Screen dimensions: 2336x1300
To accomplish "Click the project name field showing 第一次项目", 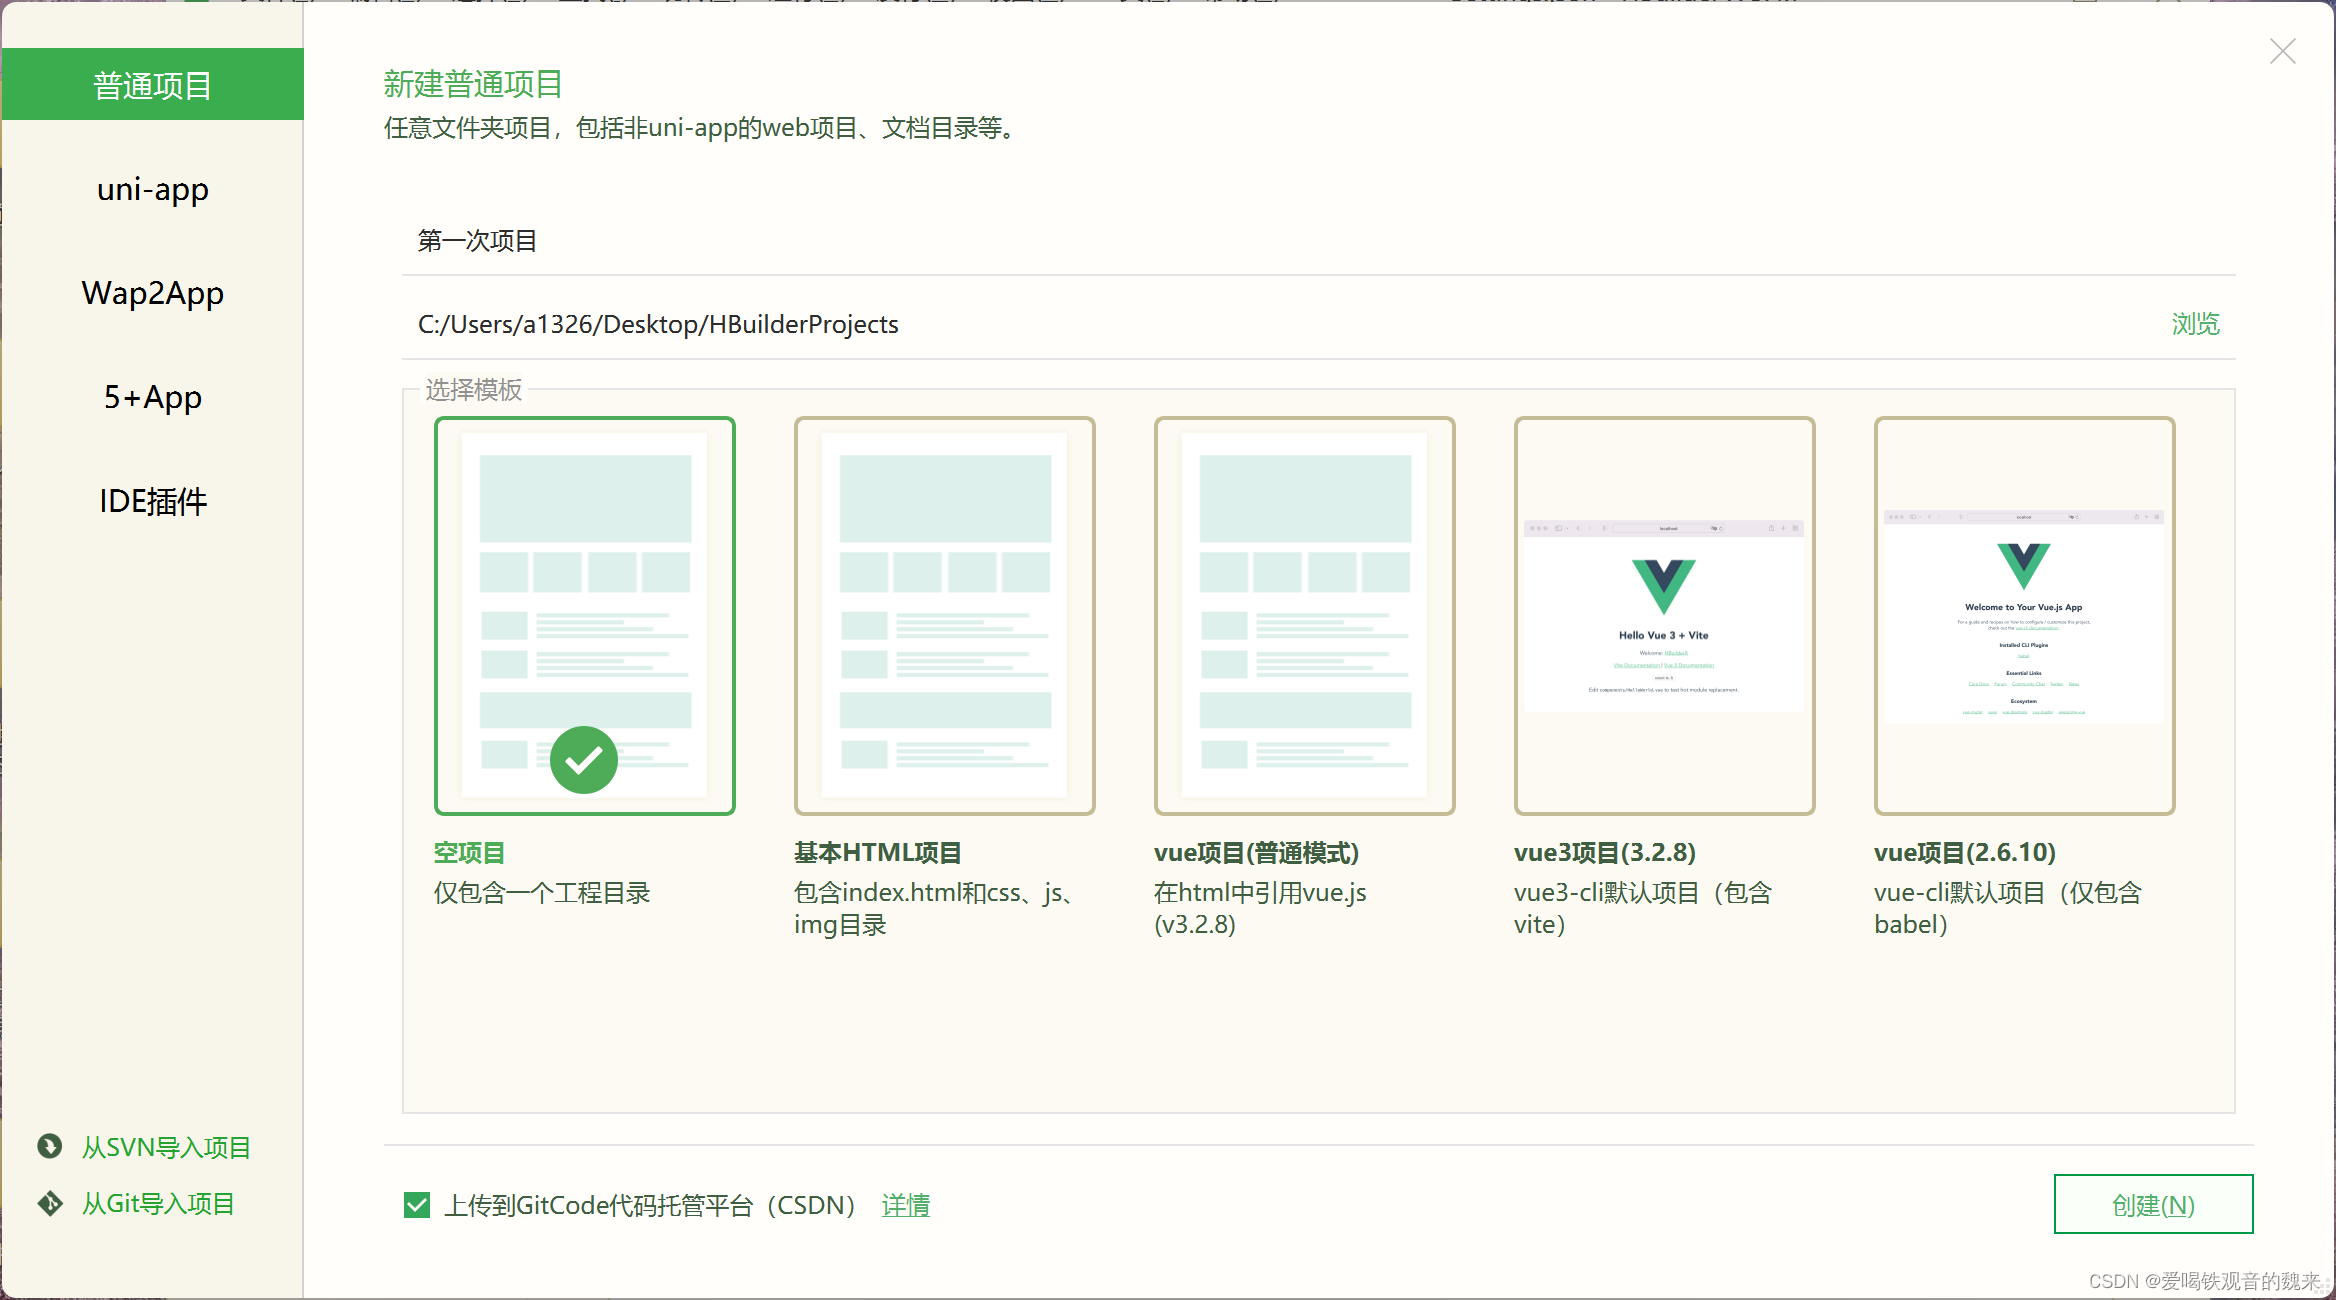I will pos(900,240).
